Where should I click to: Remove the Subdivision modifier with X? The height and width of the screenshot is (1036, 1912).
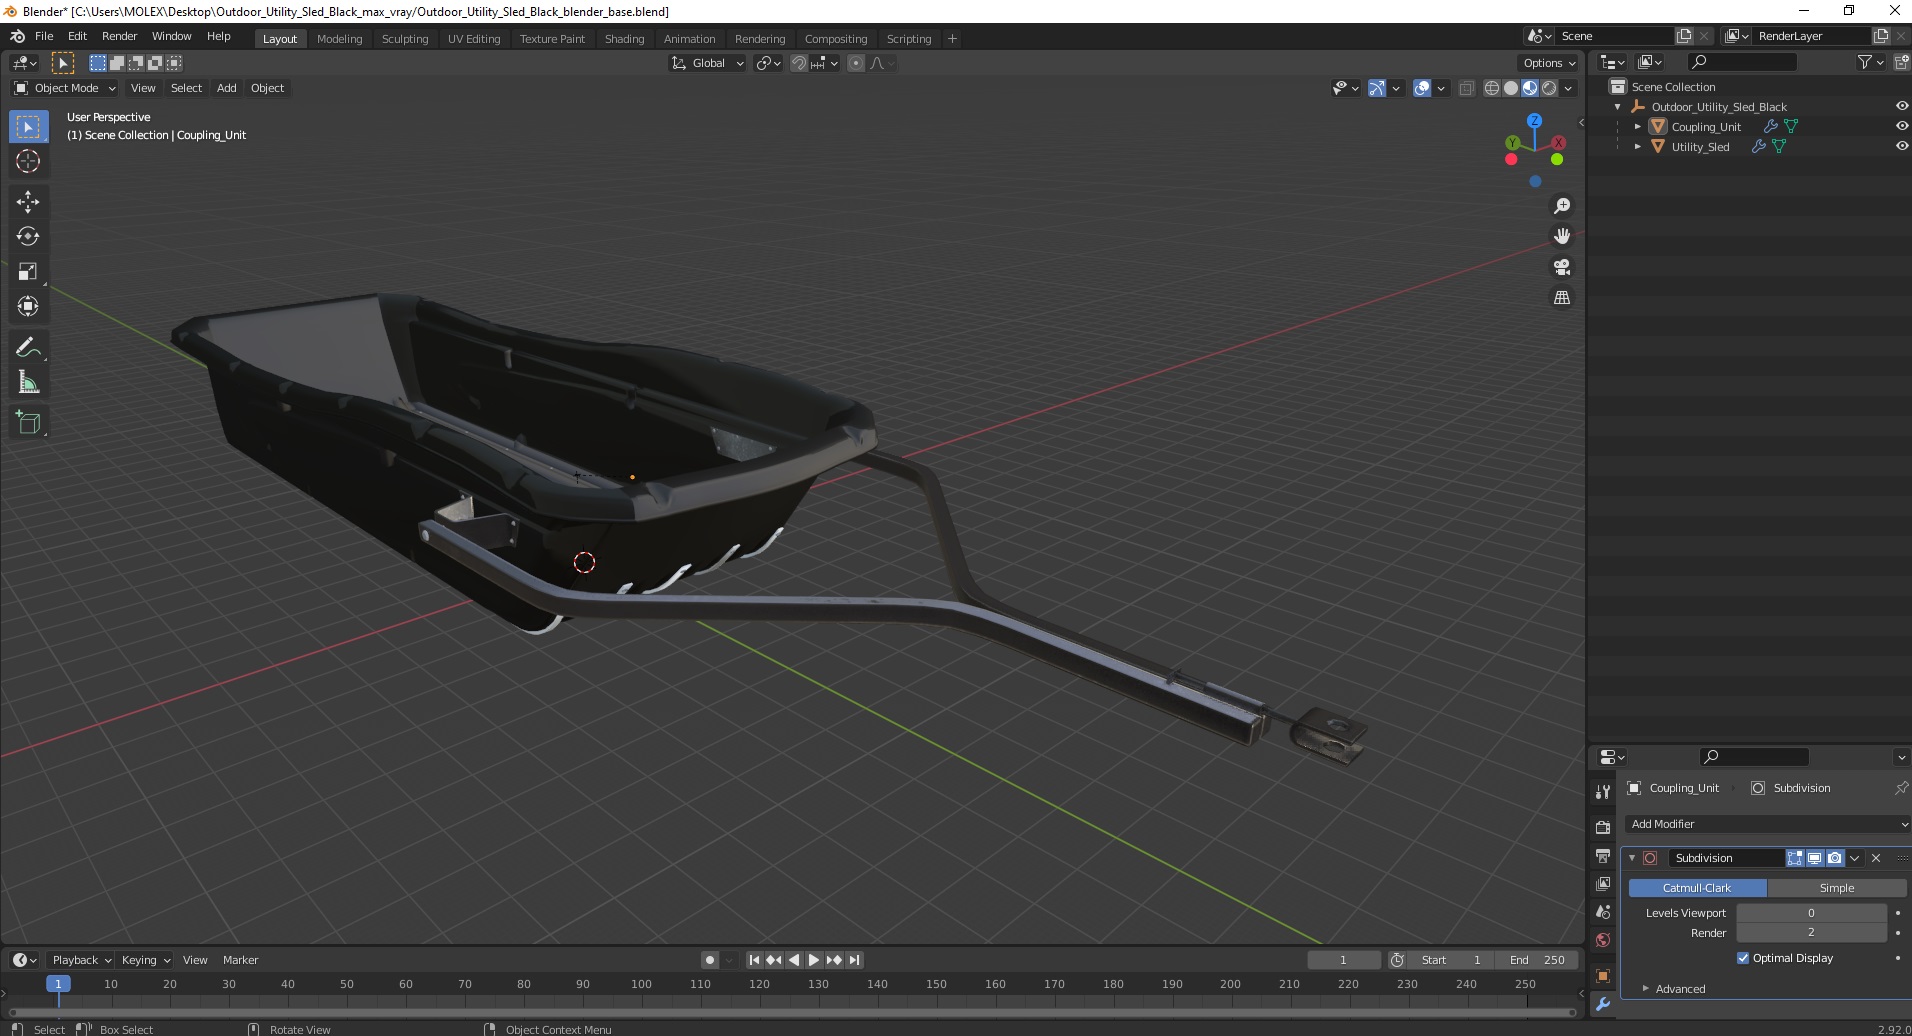[x=1876, y=858]
